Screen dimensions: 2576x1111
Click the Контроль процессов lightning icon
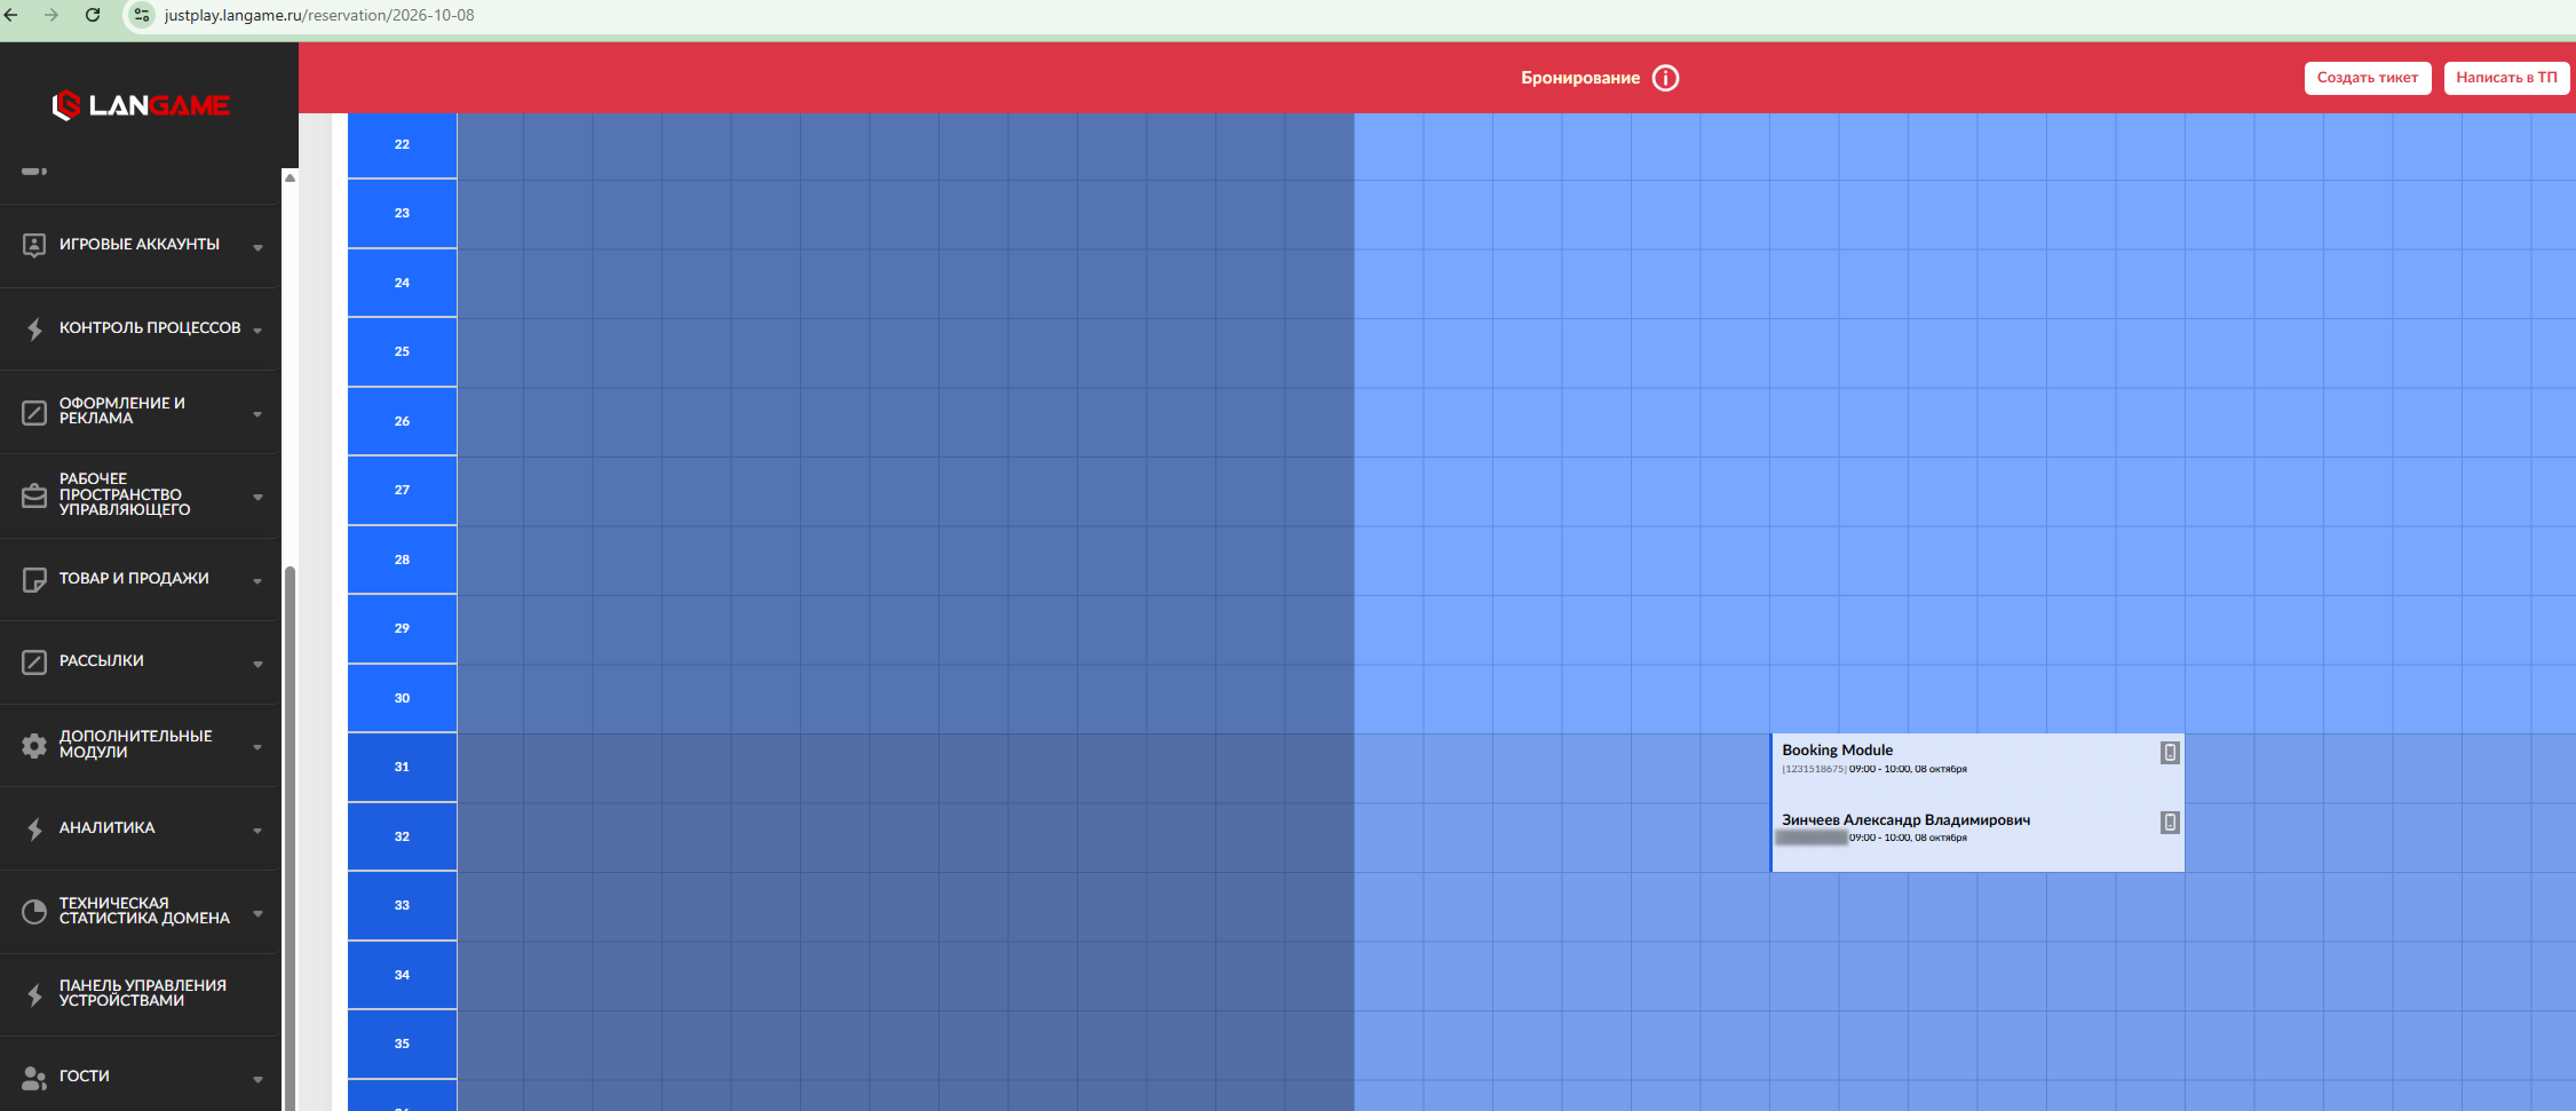click(35, 329)
